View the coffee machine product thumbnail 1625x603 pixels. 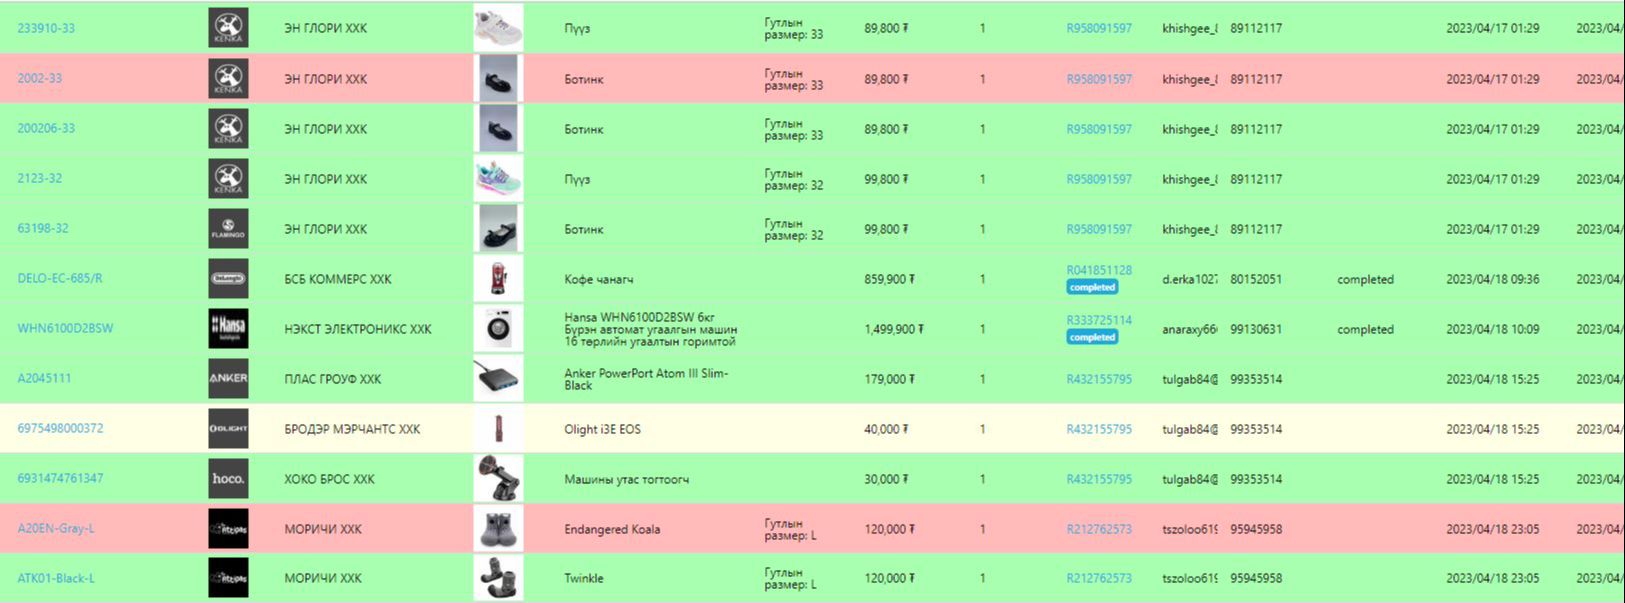pos(498,279)
